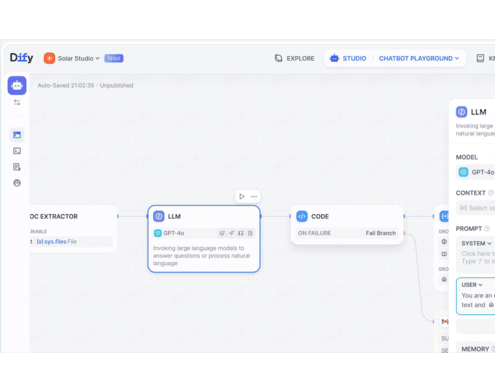
Task: Click the CODE node blue output handle
Action: point(404,216)
